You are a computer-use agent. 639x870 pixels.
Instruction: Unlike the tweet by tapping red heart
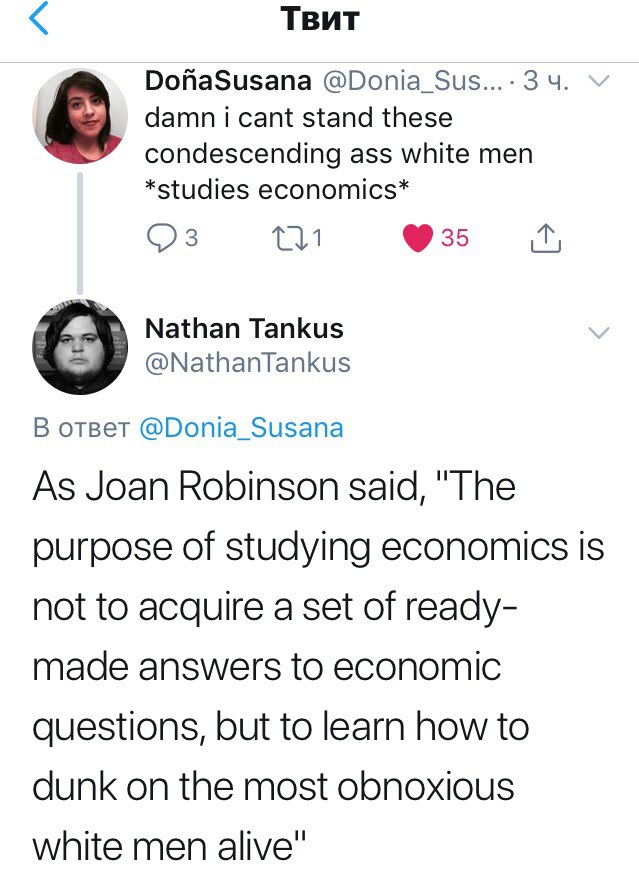[x=416, y=237]
